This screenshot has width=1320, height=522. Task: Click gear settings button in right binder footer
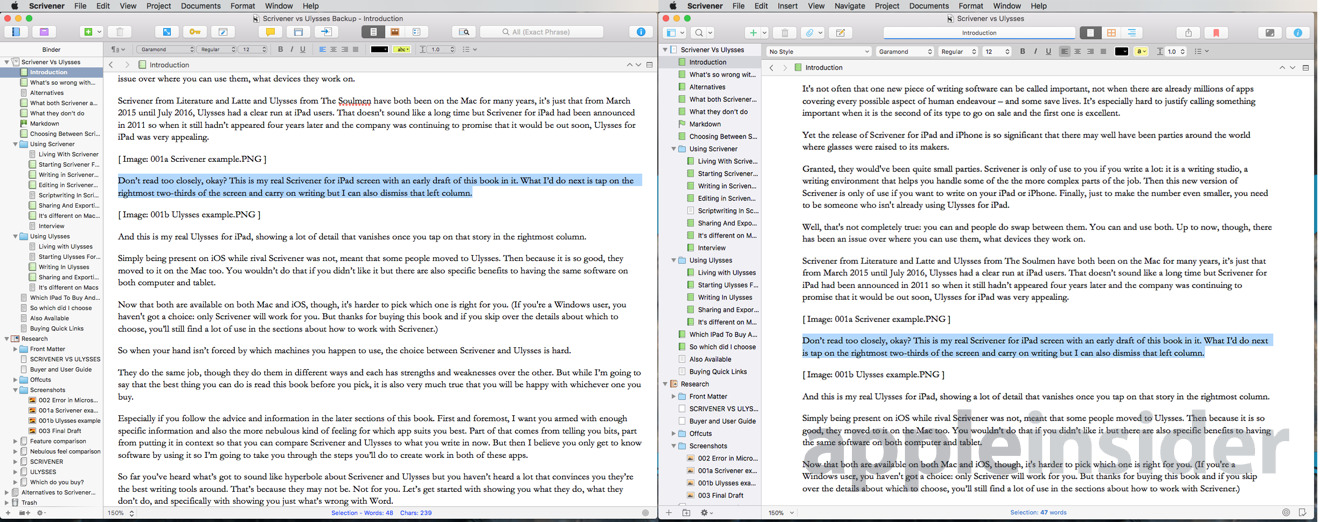705,513
